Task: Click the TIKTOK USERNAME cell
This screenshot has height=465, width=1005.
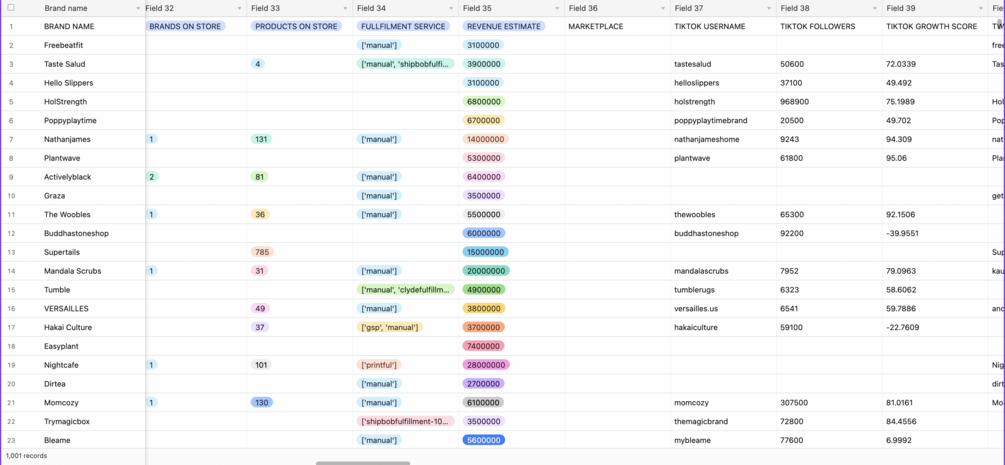Action: point(724,26)
